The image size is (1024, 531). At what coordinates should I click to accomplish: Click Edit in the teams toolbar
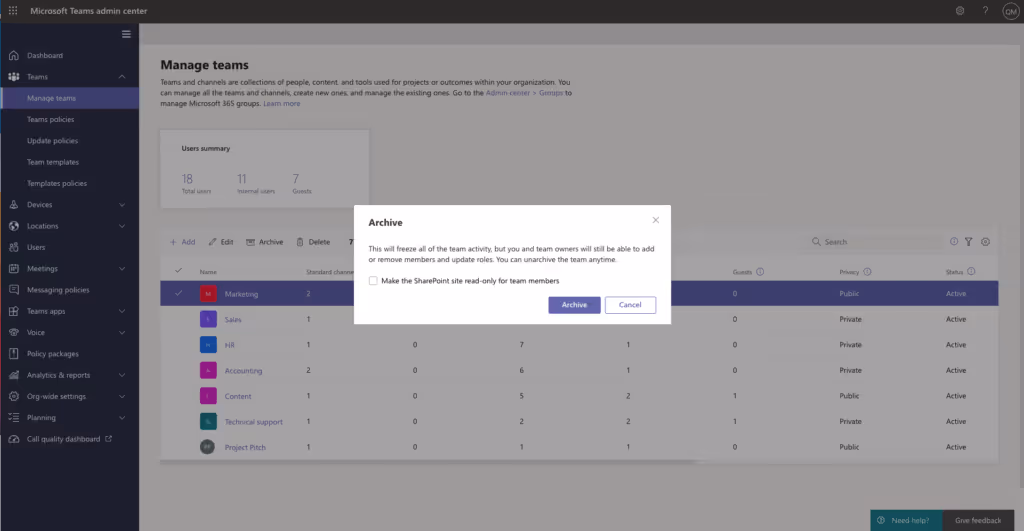221,242
